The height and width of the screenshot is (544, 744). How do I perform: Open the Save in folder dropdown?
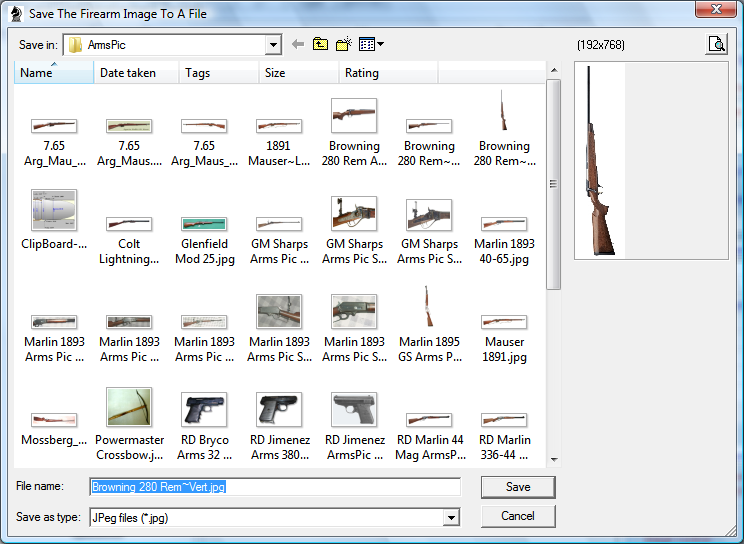tap(273, 45)
